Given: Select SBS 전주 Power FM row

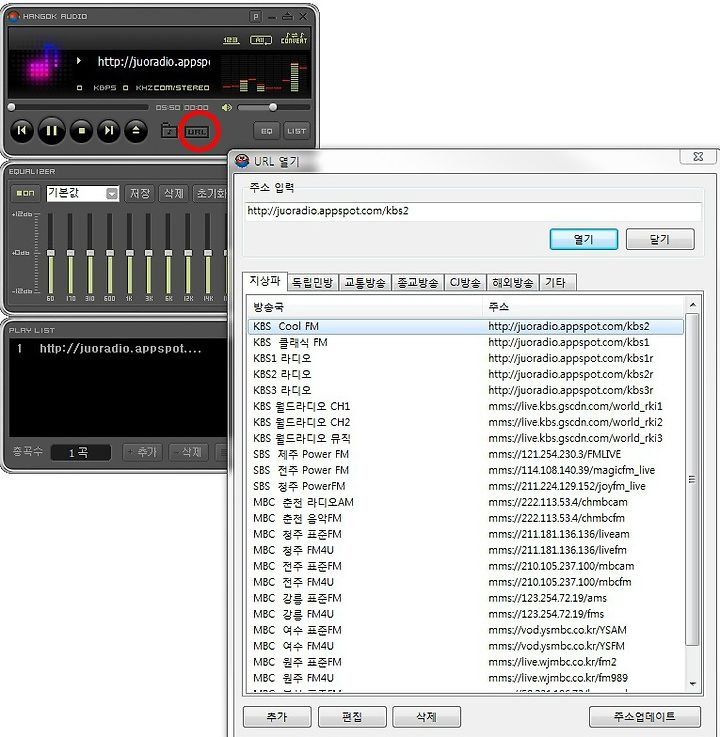Looking at the screenshot, I should pyautogui.click(x=466, y=470).
